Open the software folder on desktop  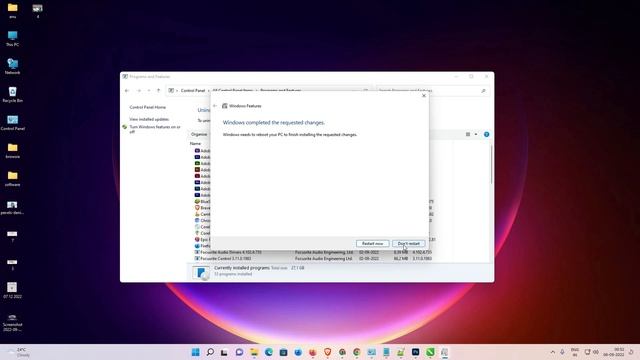(12, 179)
